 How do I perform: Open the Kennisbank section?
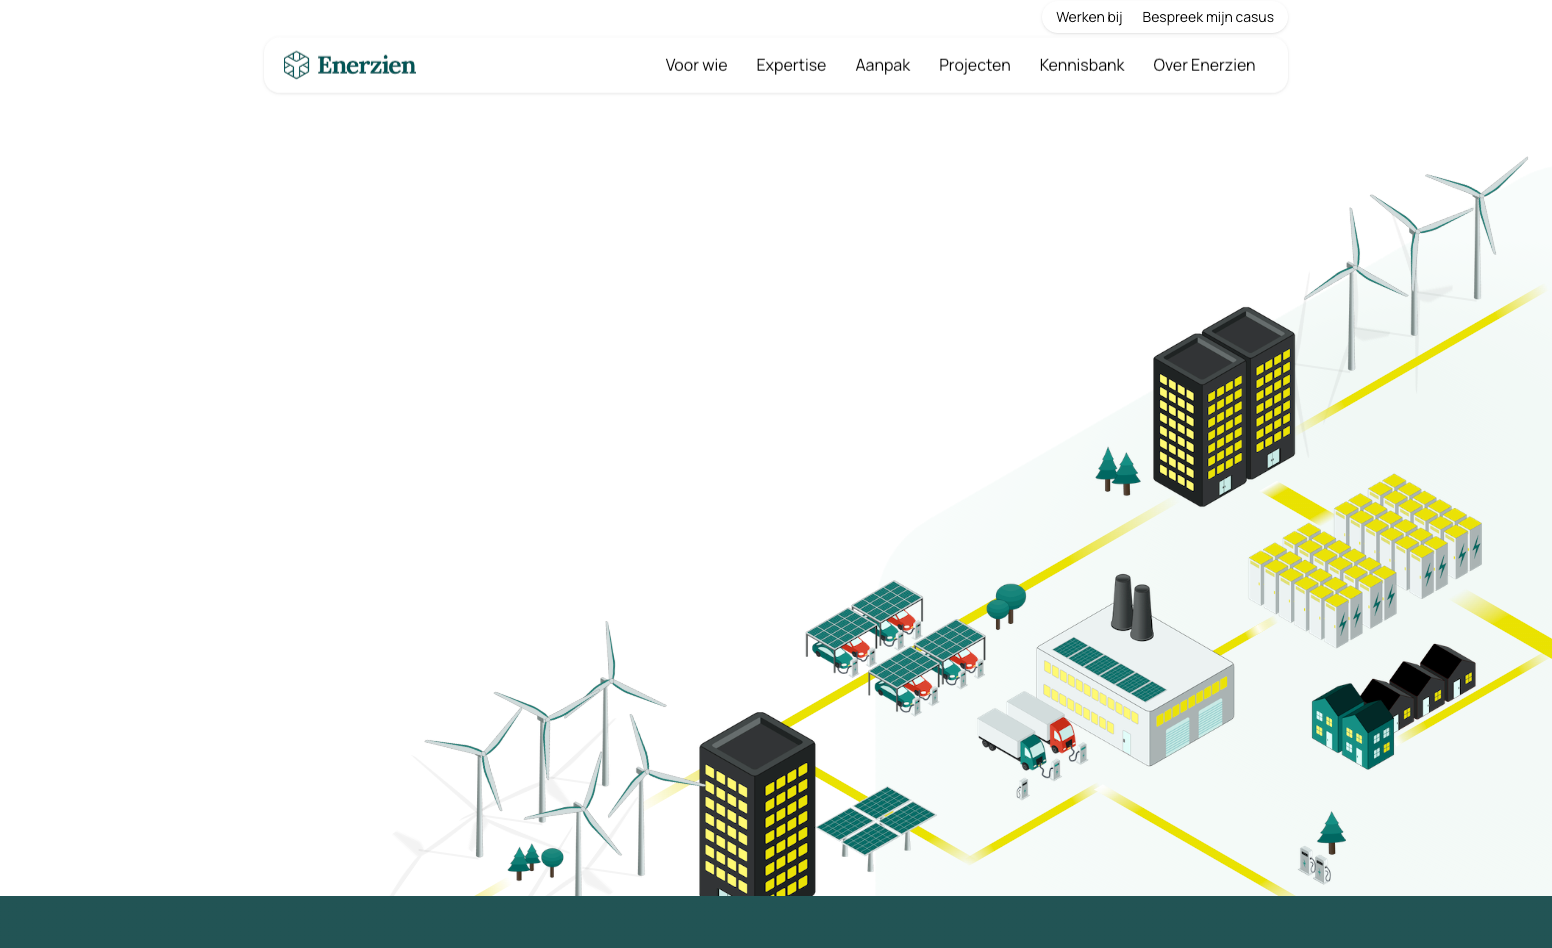1081,65
